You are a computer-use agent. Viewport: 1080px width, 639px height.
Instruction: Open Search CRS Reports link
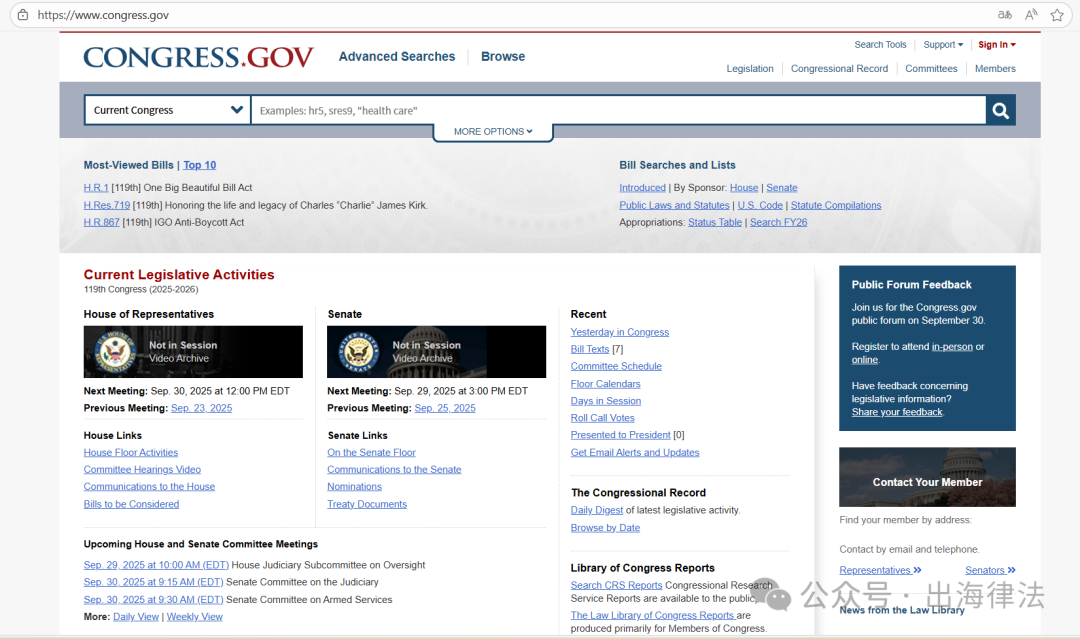pos(616,585)
